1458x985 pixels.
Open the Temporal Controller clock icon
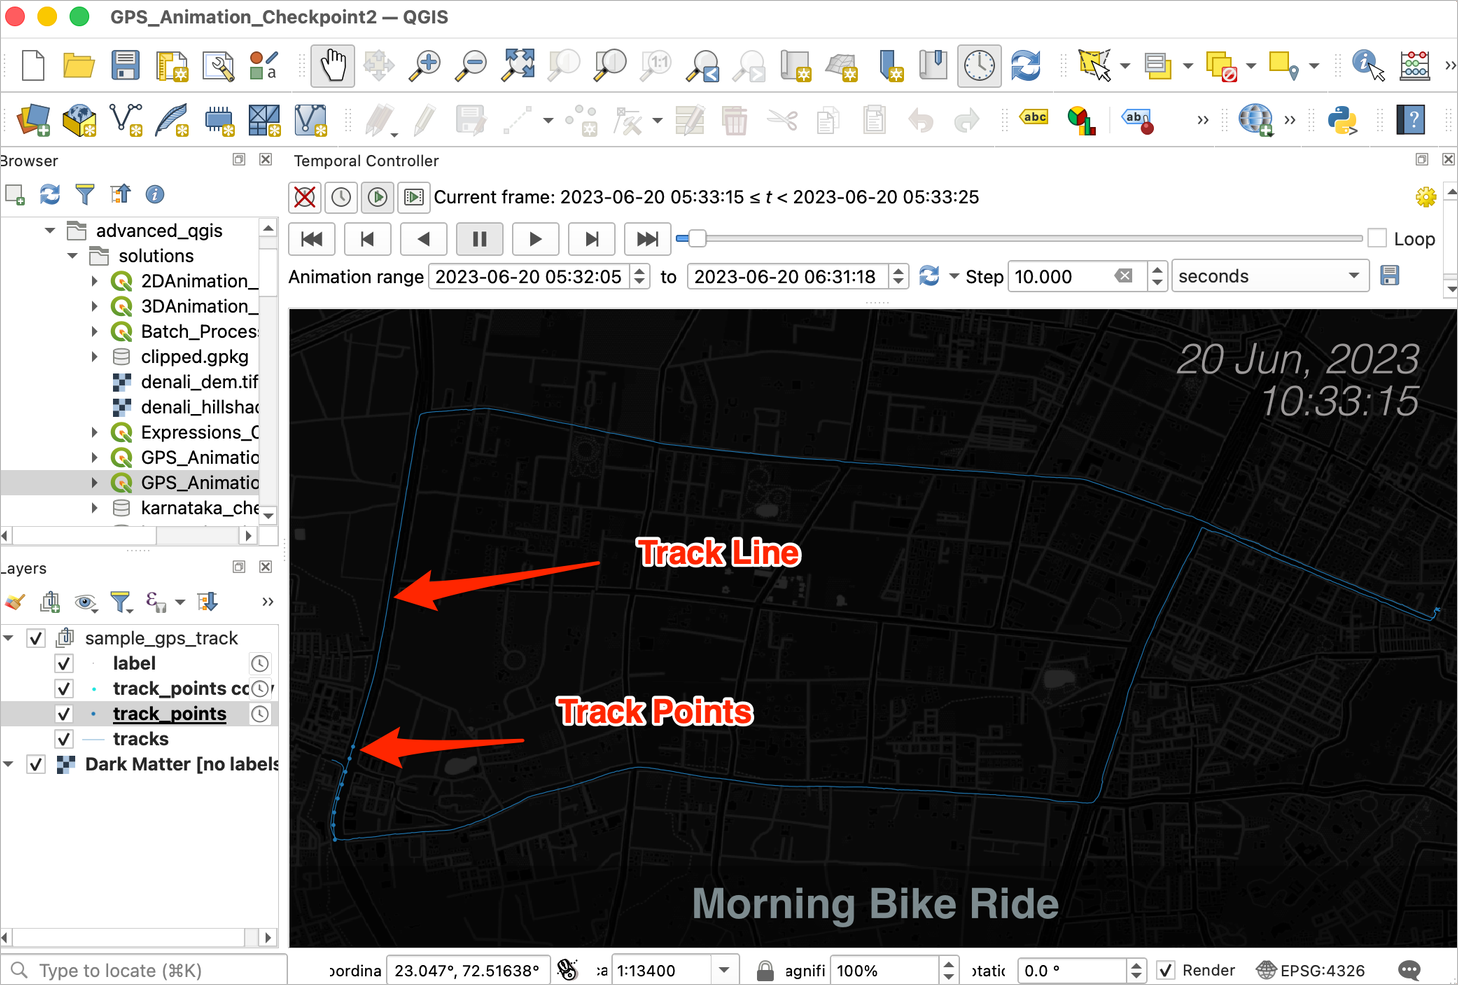pyautogui.click(x=979, y=66)
